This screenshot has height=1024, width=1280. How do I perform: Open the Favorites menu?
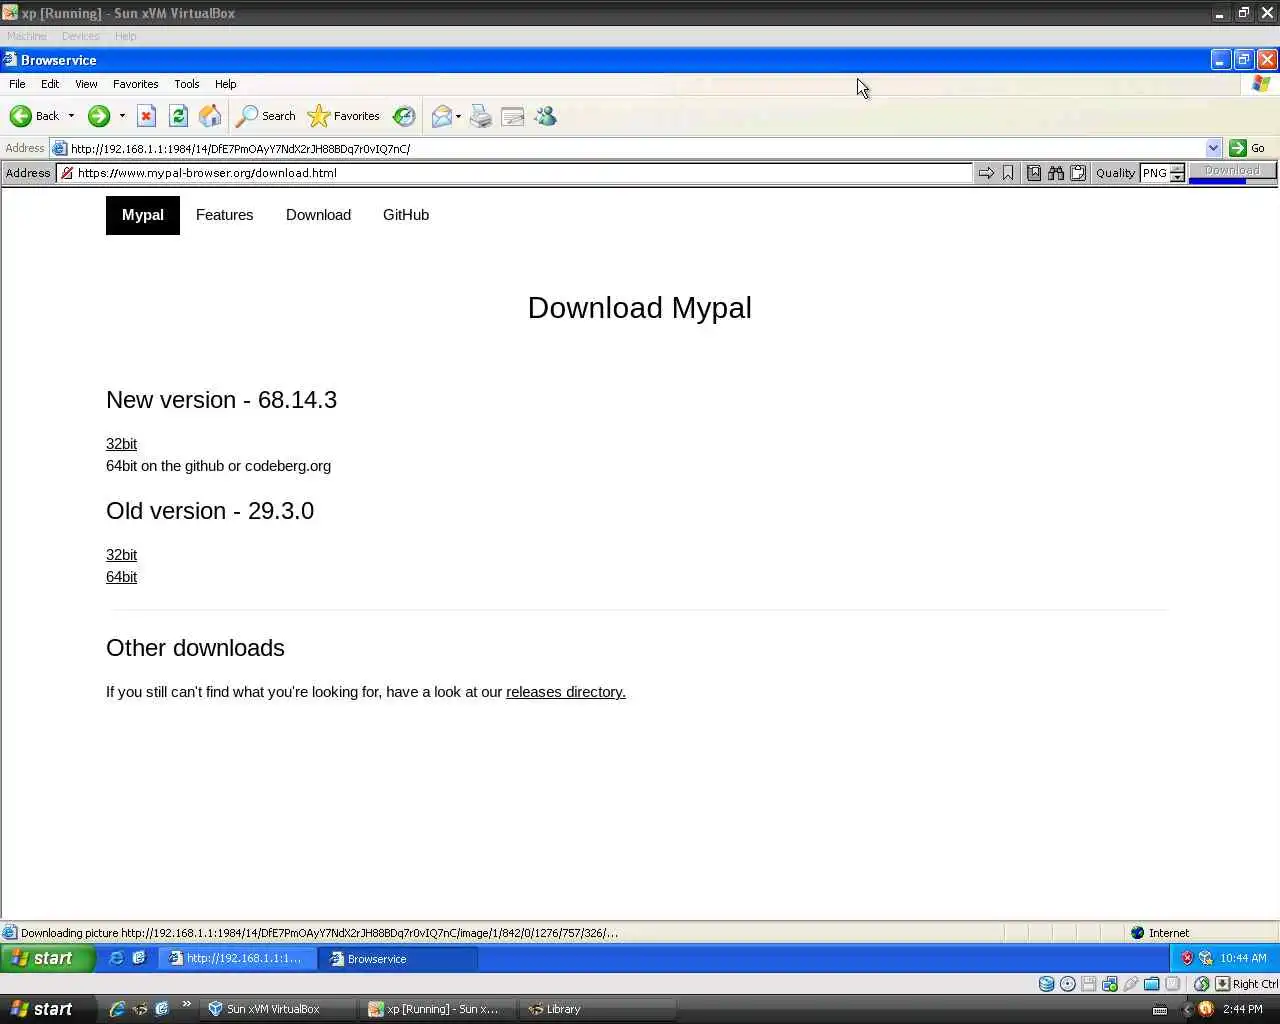coord(135,84)
